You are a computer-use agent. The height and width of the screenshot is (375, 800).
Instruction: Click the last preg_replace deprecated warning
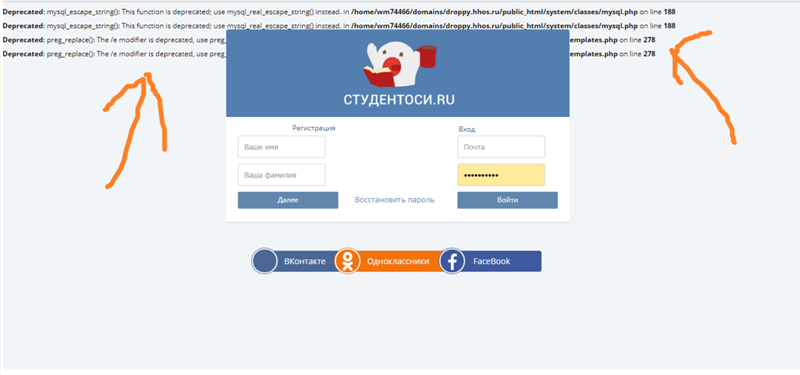329,54
